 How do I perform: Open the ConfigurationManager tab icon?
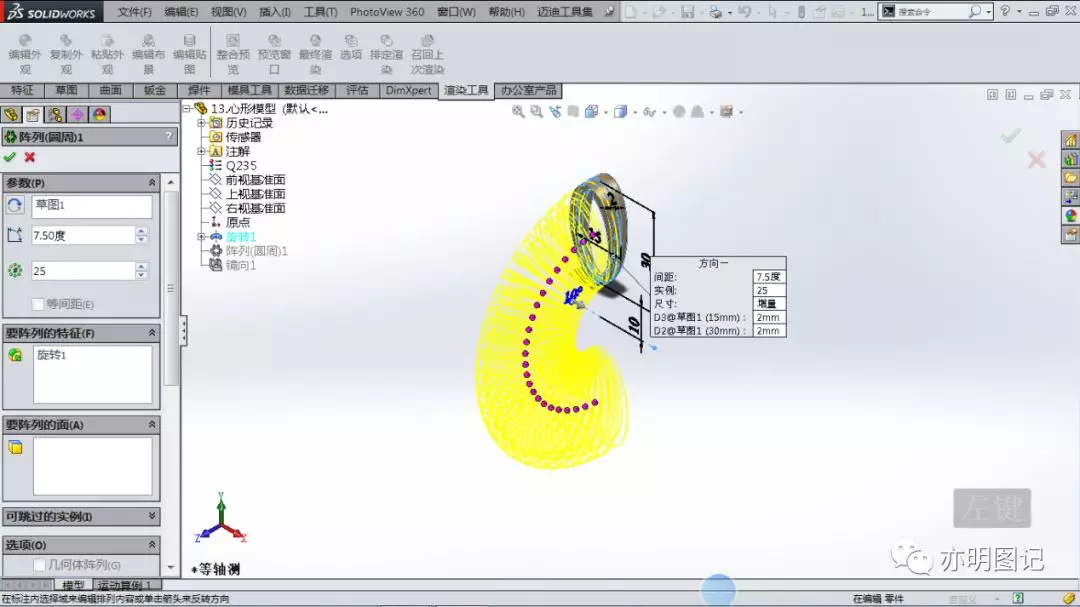(x=55, y=114)
